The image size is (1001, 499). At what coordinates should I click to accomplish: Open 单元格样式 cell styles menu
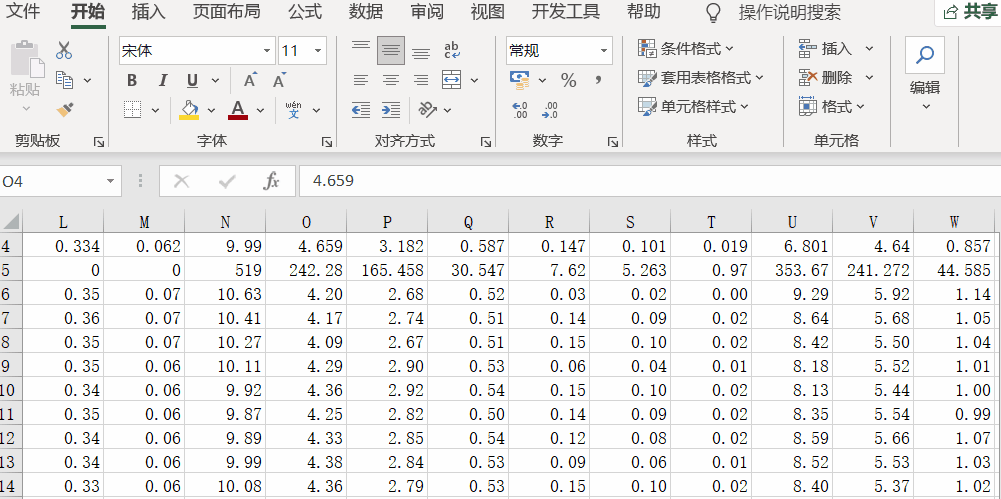(x=693, y=107)
